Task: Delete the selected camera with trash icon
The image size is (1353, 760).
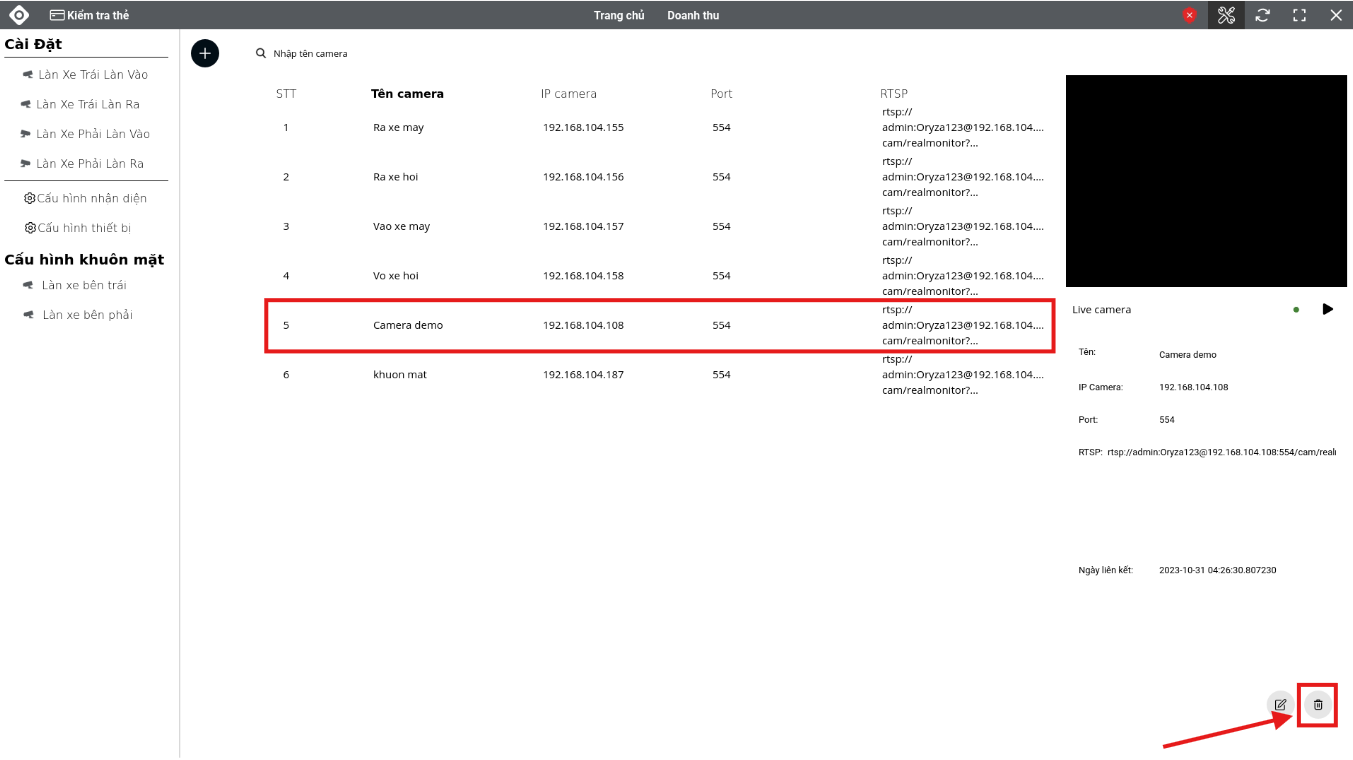Action: pyautogui.click(x=1318, y=704)
